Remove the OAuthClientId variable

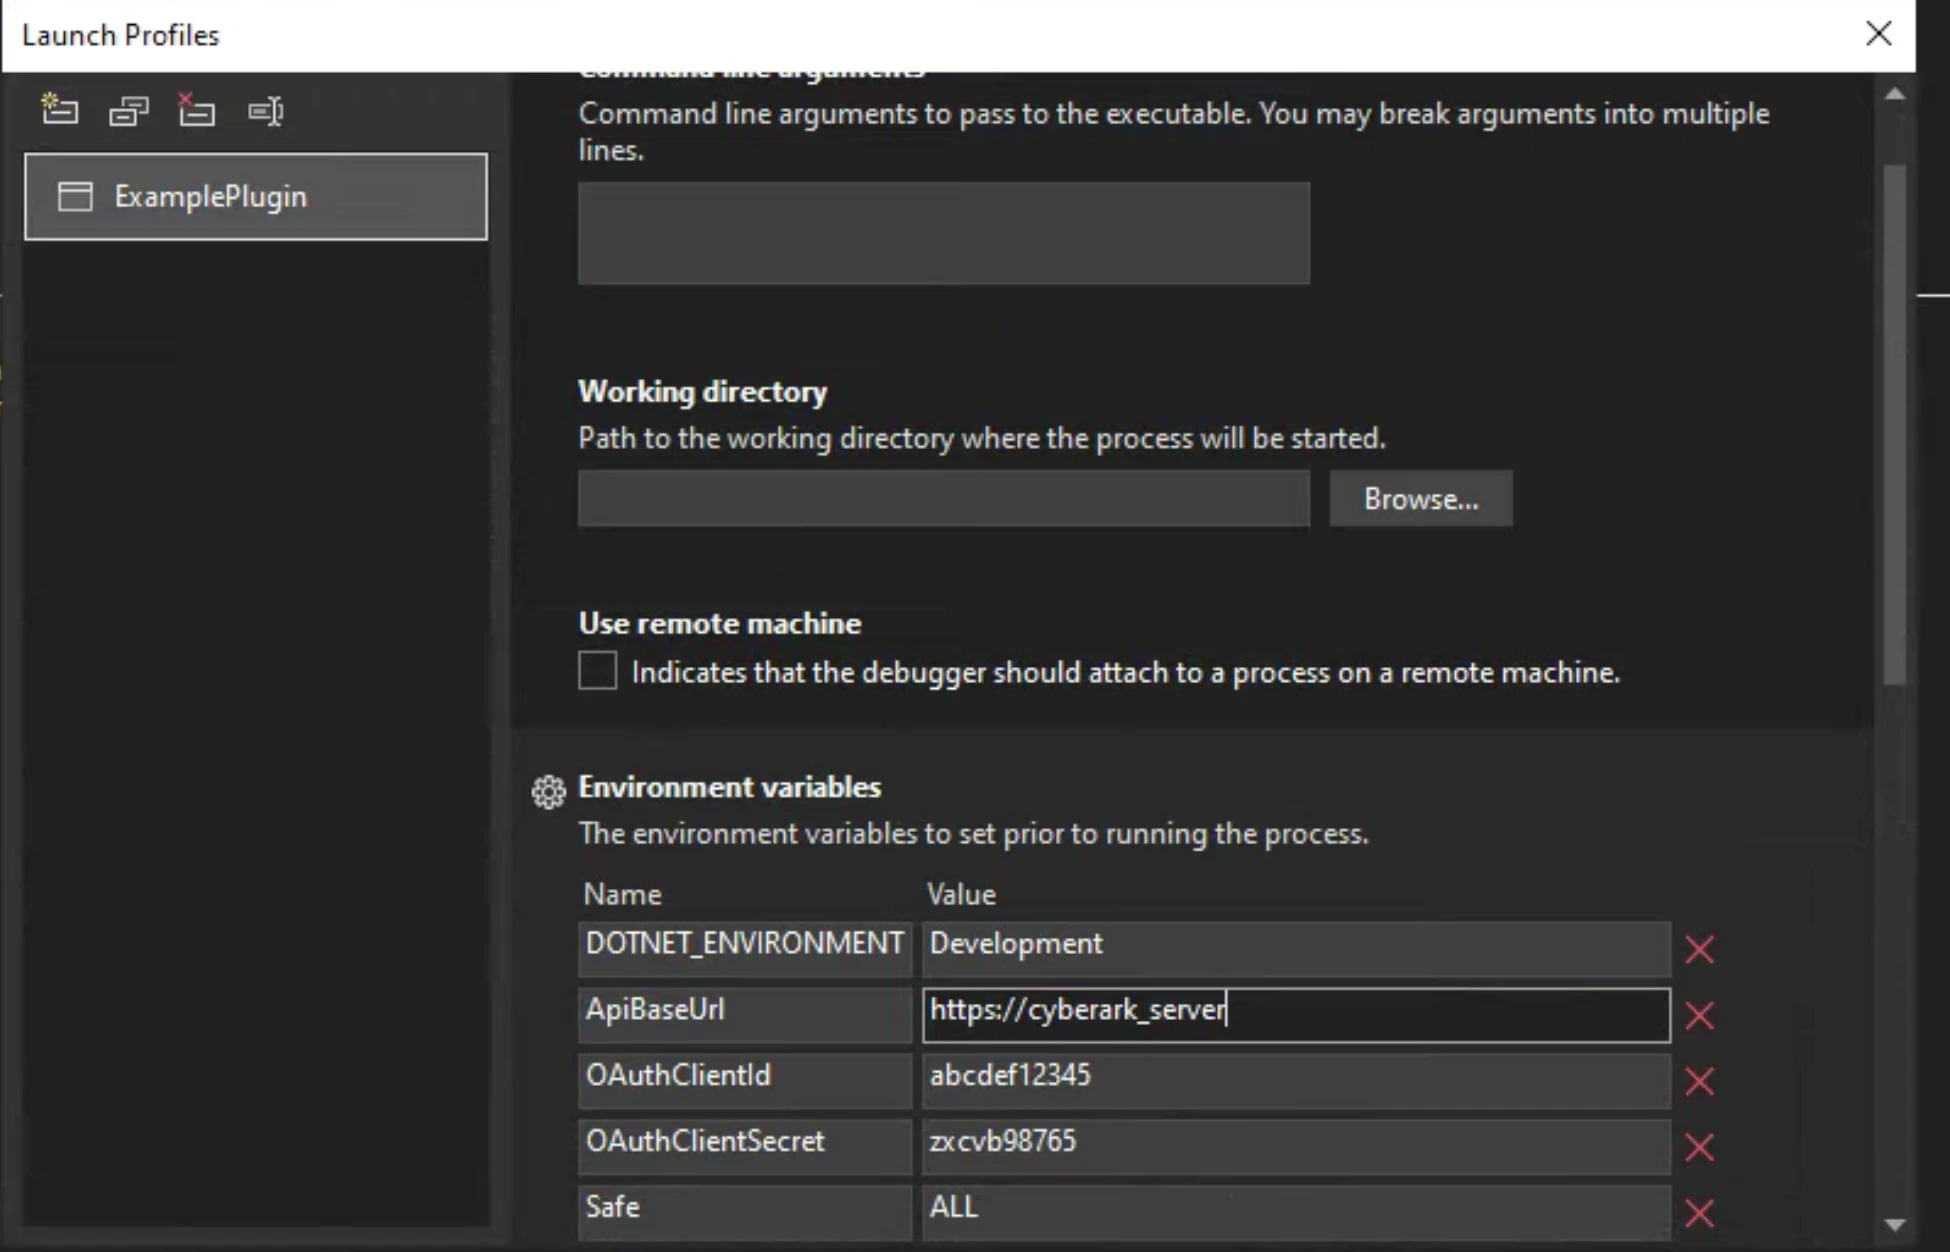pyautogui.click(x=1699, y=1081)
